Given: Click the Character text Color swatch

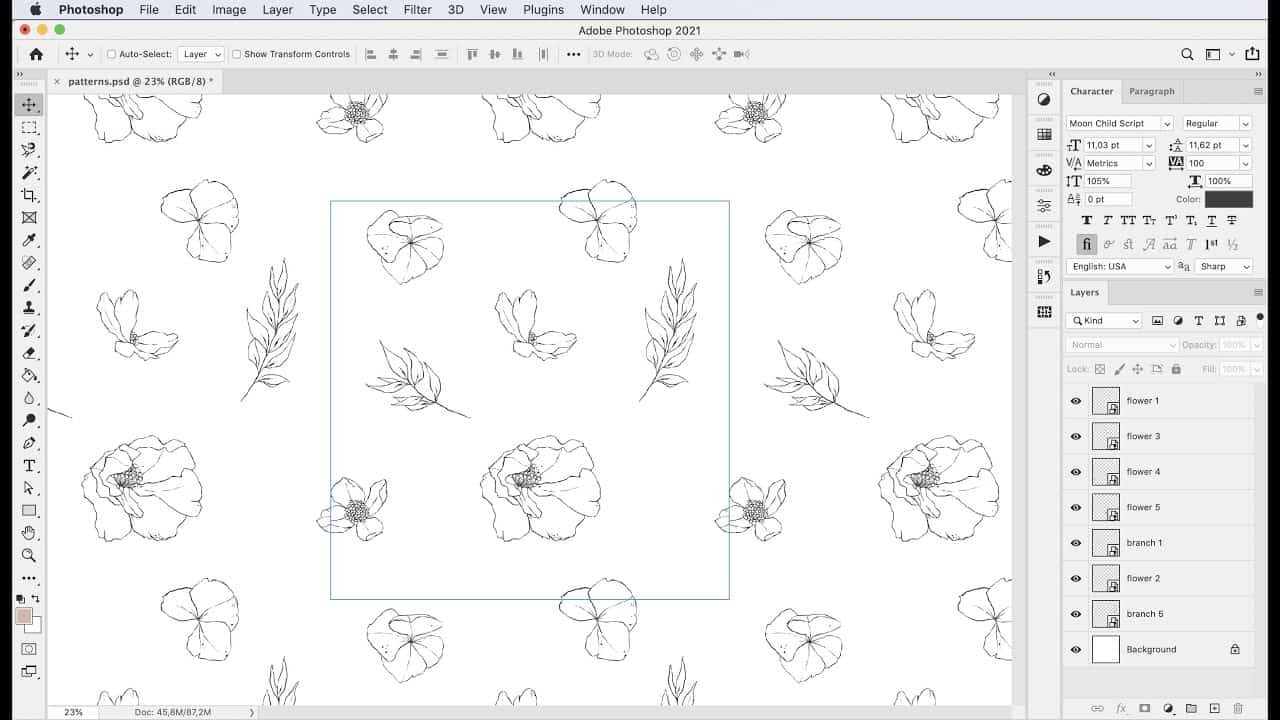Looking at the screenshot, I should click(1229, 199).
